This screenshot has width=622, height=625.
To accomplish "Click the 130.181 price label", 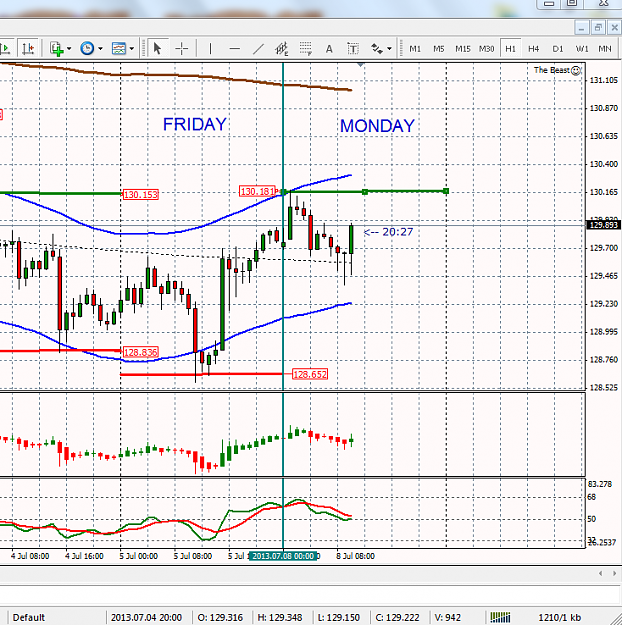I will (x=258, y=191).
